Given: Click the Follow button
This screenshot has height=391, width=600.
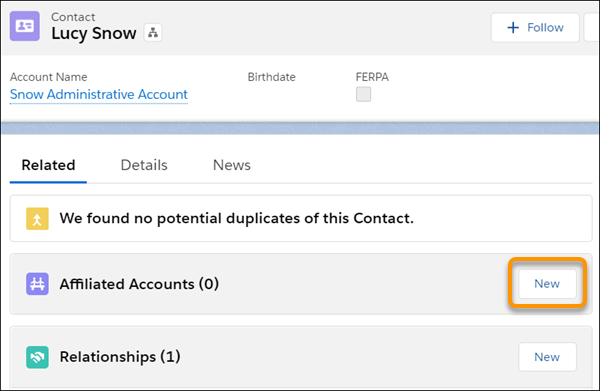Looking at the screenshot, I should [x=535, y=28].
